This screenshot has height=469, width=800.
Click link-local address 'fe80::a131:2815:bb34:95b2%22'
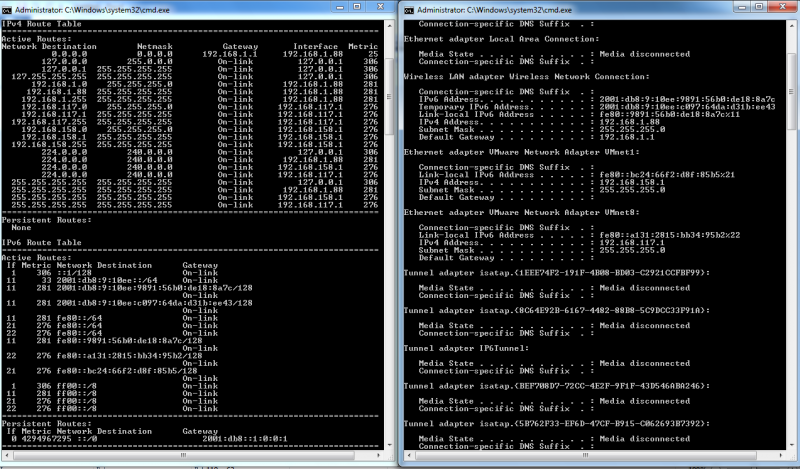tap(670, 235)
